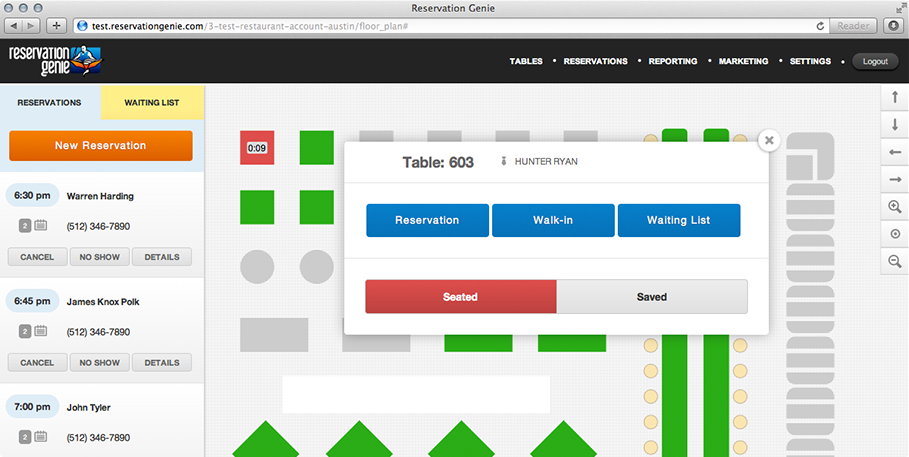The width and height of the screenshot is (909, 457).
Task: Set table status to Saved
Action: pos(652,297)
